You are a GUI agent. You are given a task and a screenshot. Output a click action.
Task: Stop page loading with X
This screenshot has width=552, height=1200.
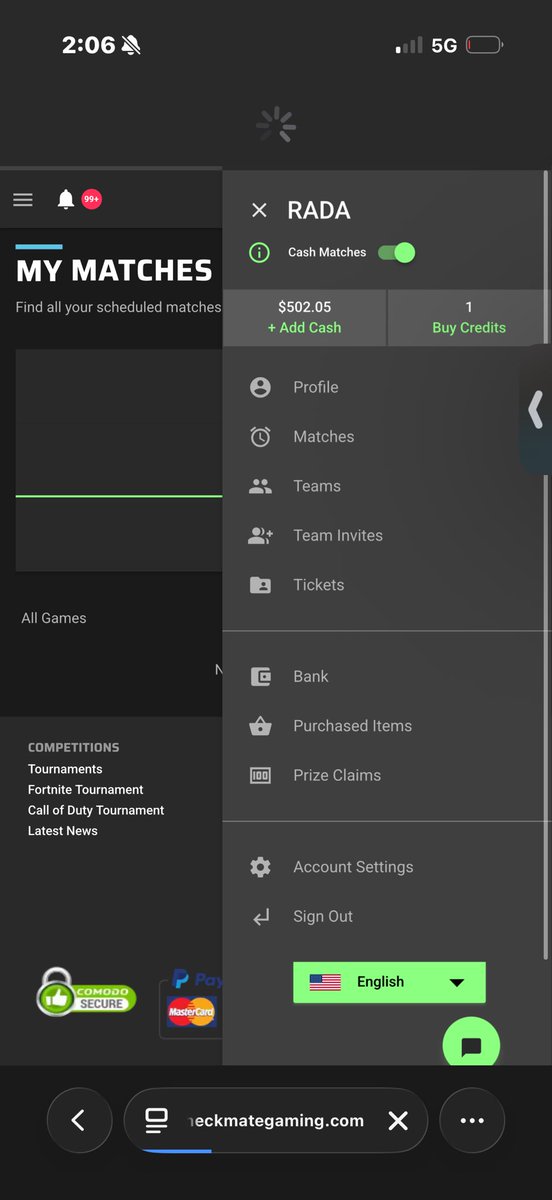[x=398, y=1121]
